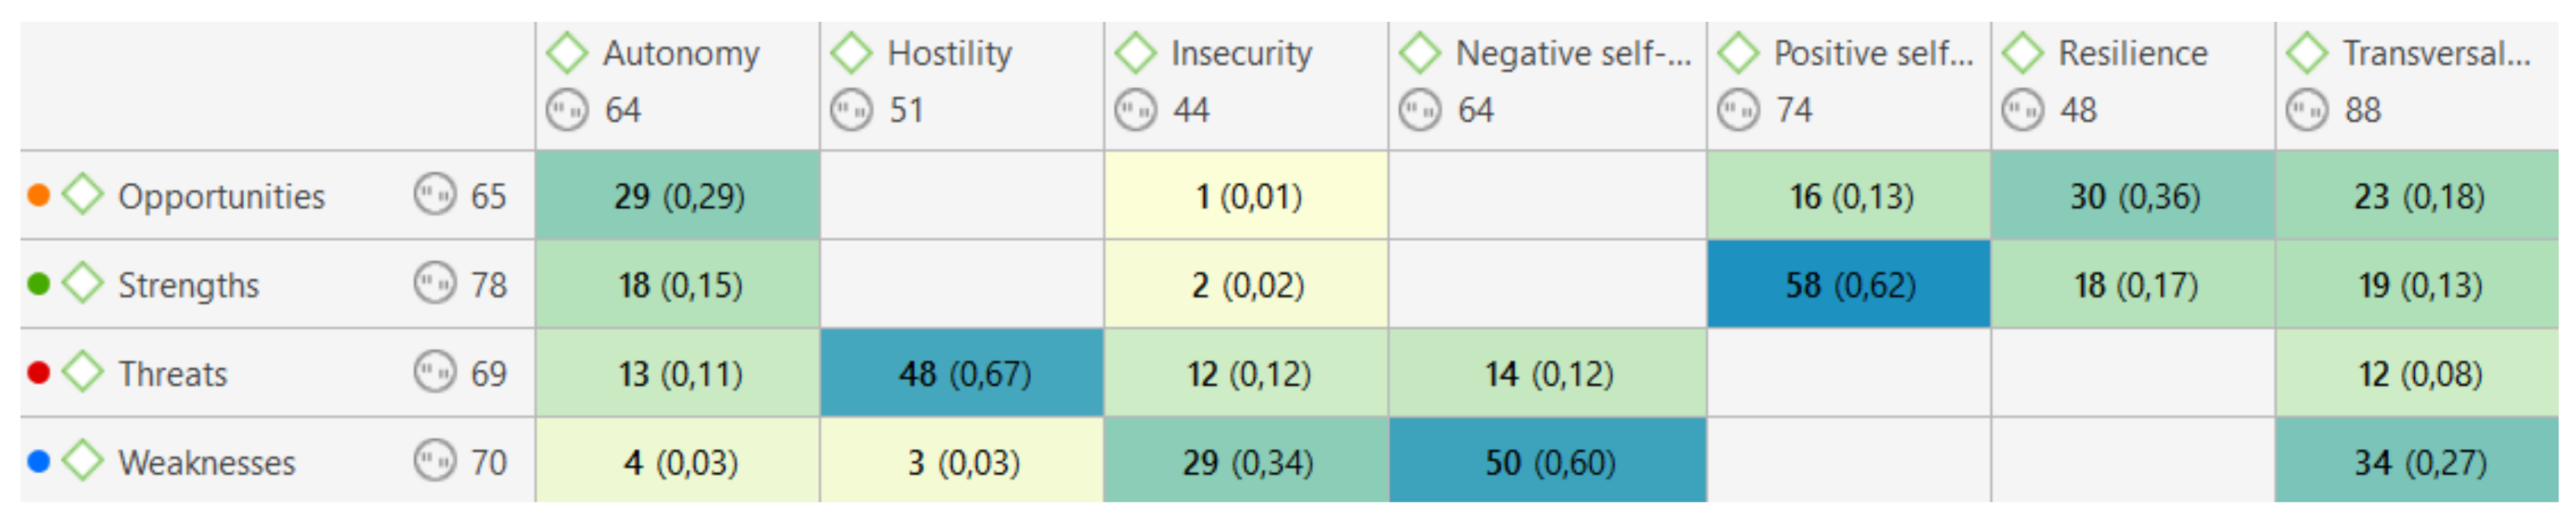Open the Strengths–Positive self cell showing 58
The width and height of the screenshot is (2576, 523).
1849,285
